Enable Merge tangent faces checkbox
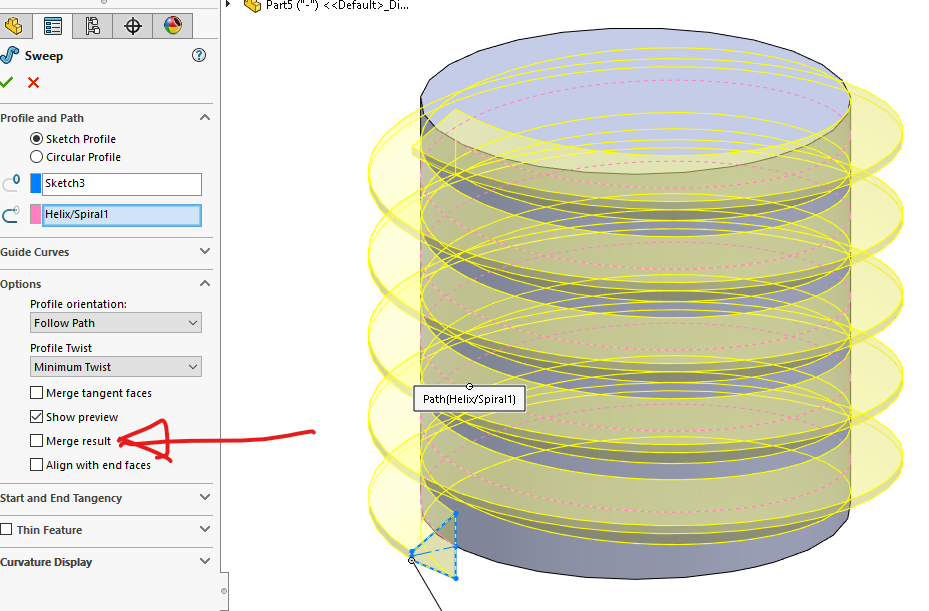 click(x=36, y=393)
